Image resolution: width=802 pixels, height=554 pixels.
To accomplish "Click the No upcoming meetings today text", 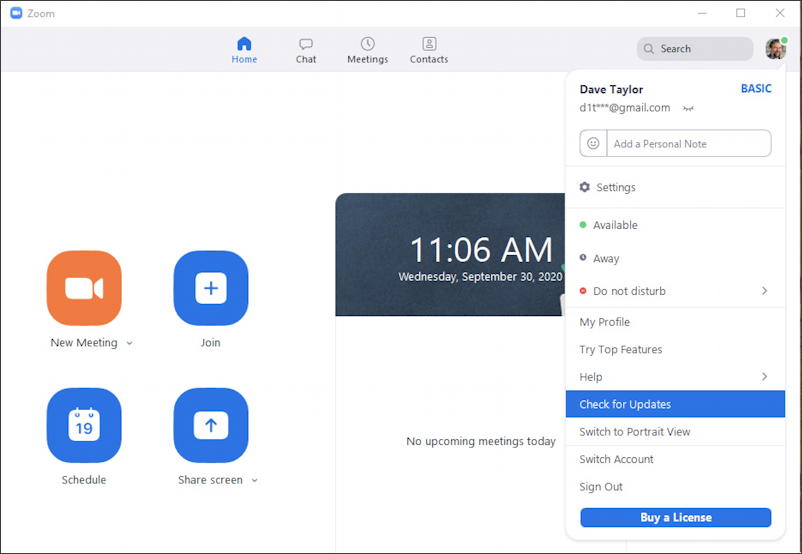I will point(481,441).
